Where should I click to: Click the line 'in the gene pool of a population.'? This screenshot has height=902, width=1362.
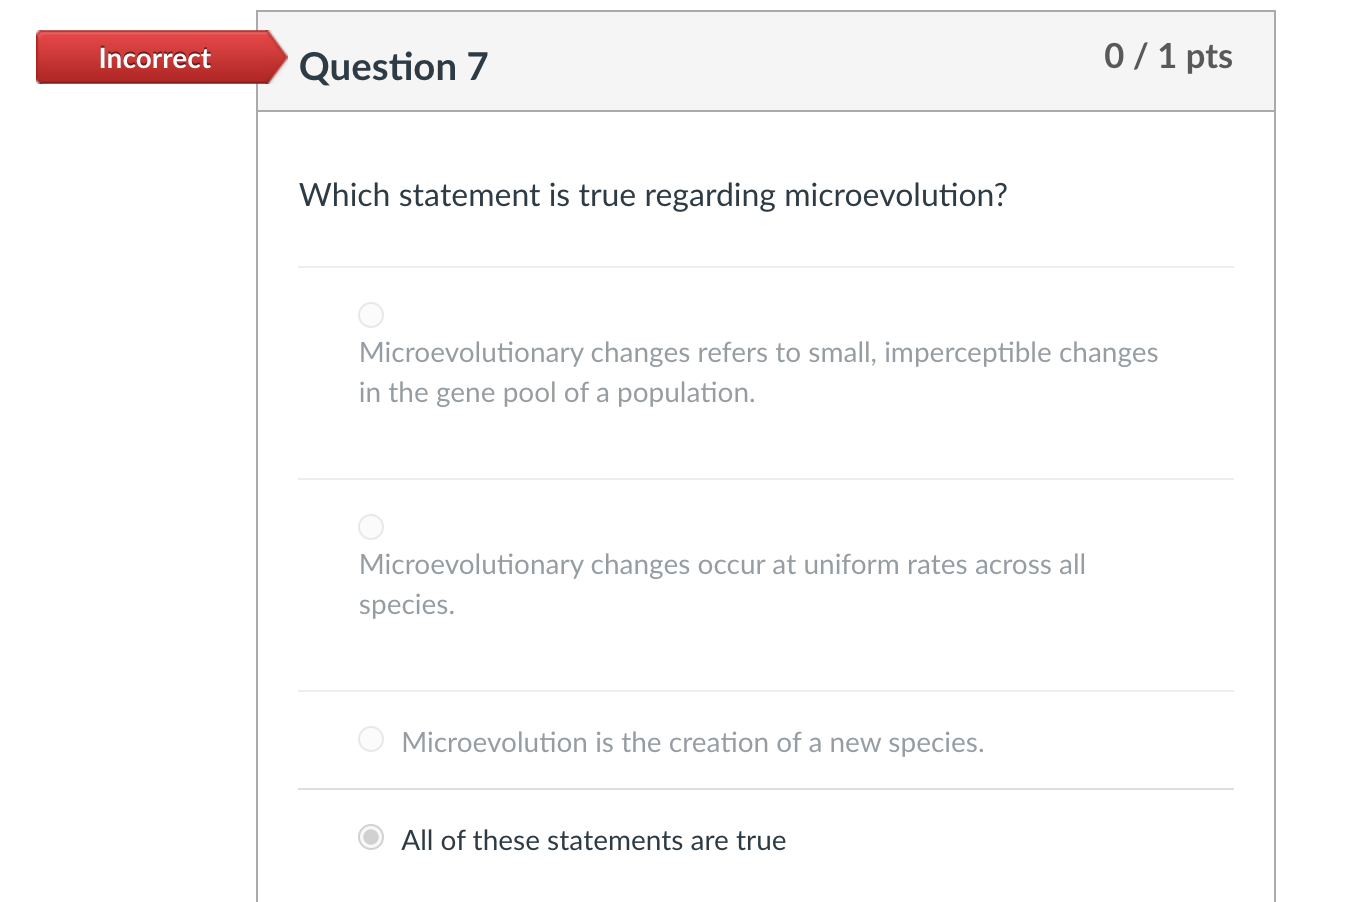pyautogui.click(x=556, y=393)
